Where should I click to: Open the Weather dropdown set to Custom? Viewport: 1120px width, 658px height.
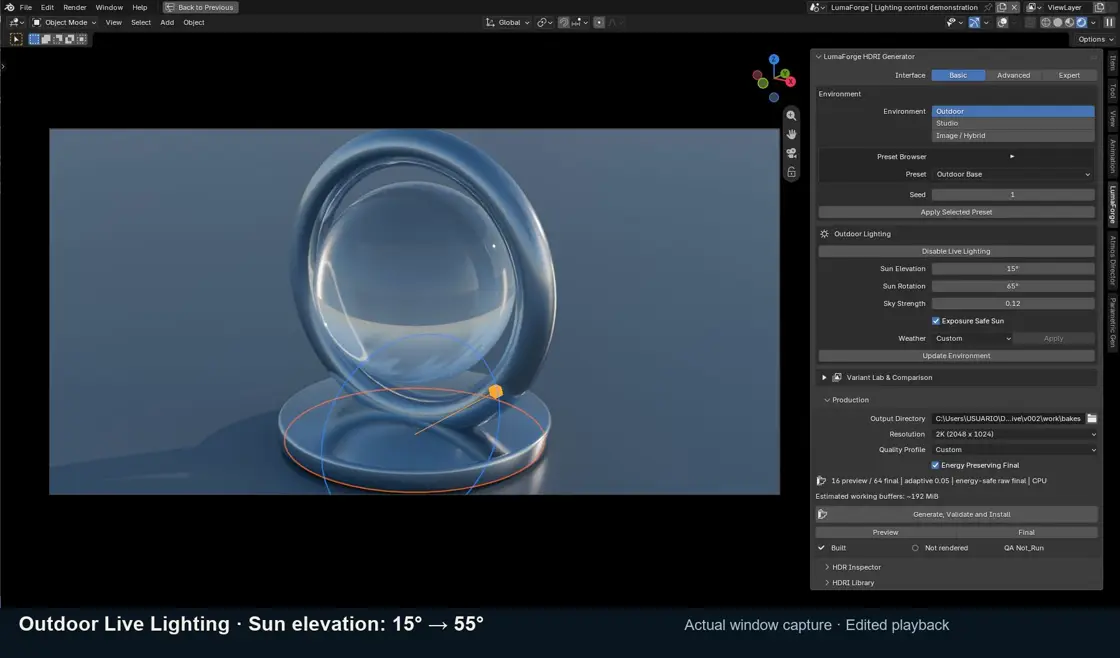[x=972, y=339]
